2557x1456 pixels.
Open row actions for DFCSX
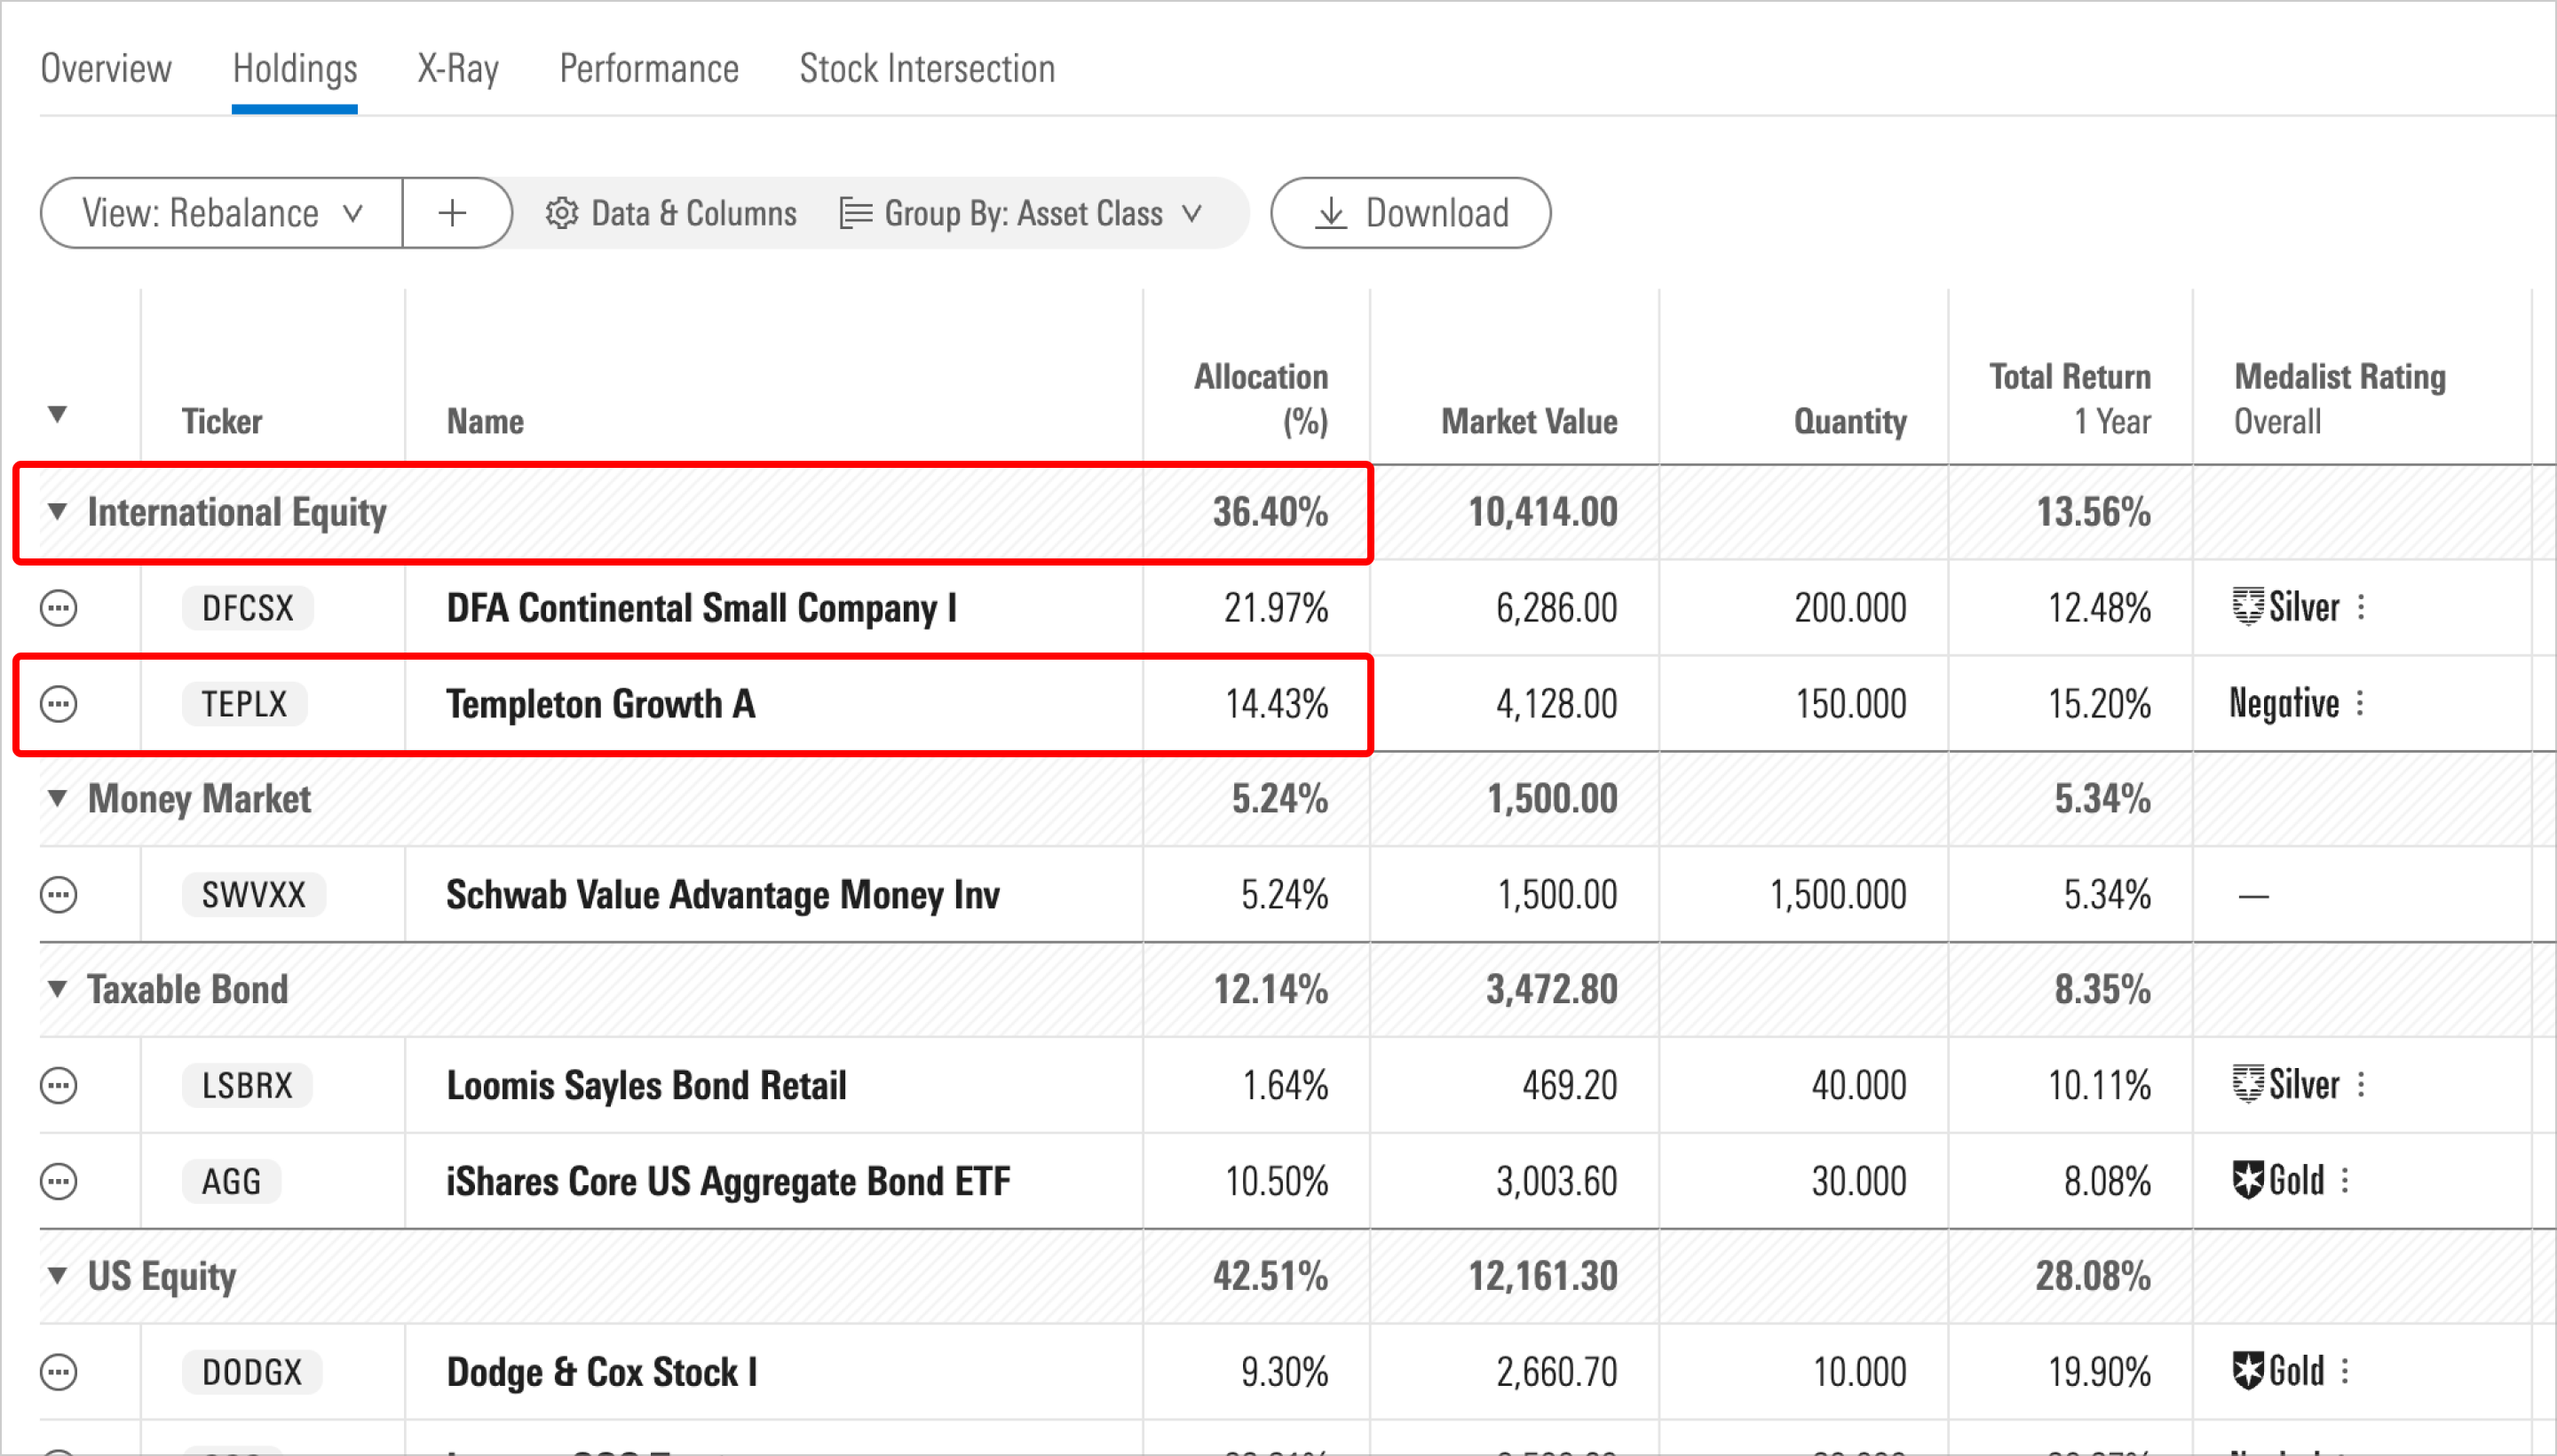pos(58,608)
